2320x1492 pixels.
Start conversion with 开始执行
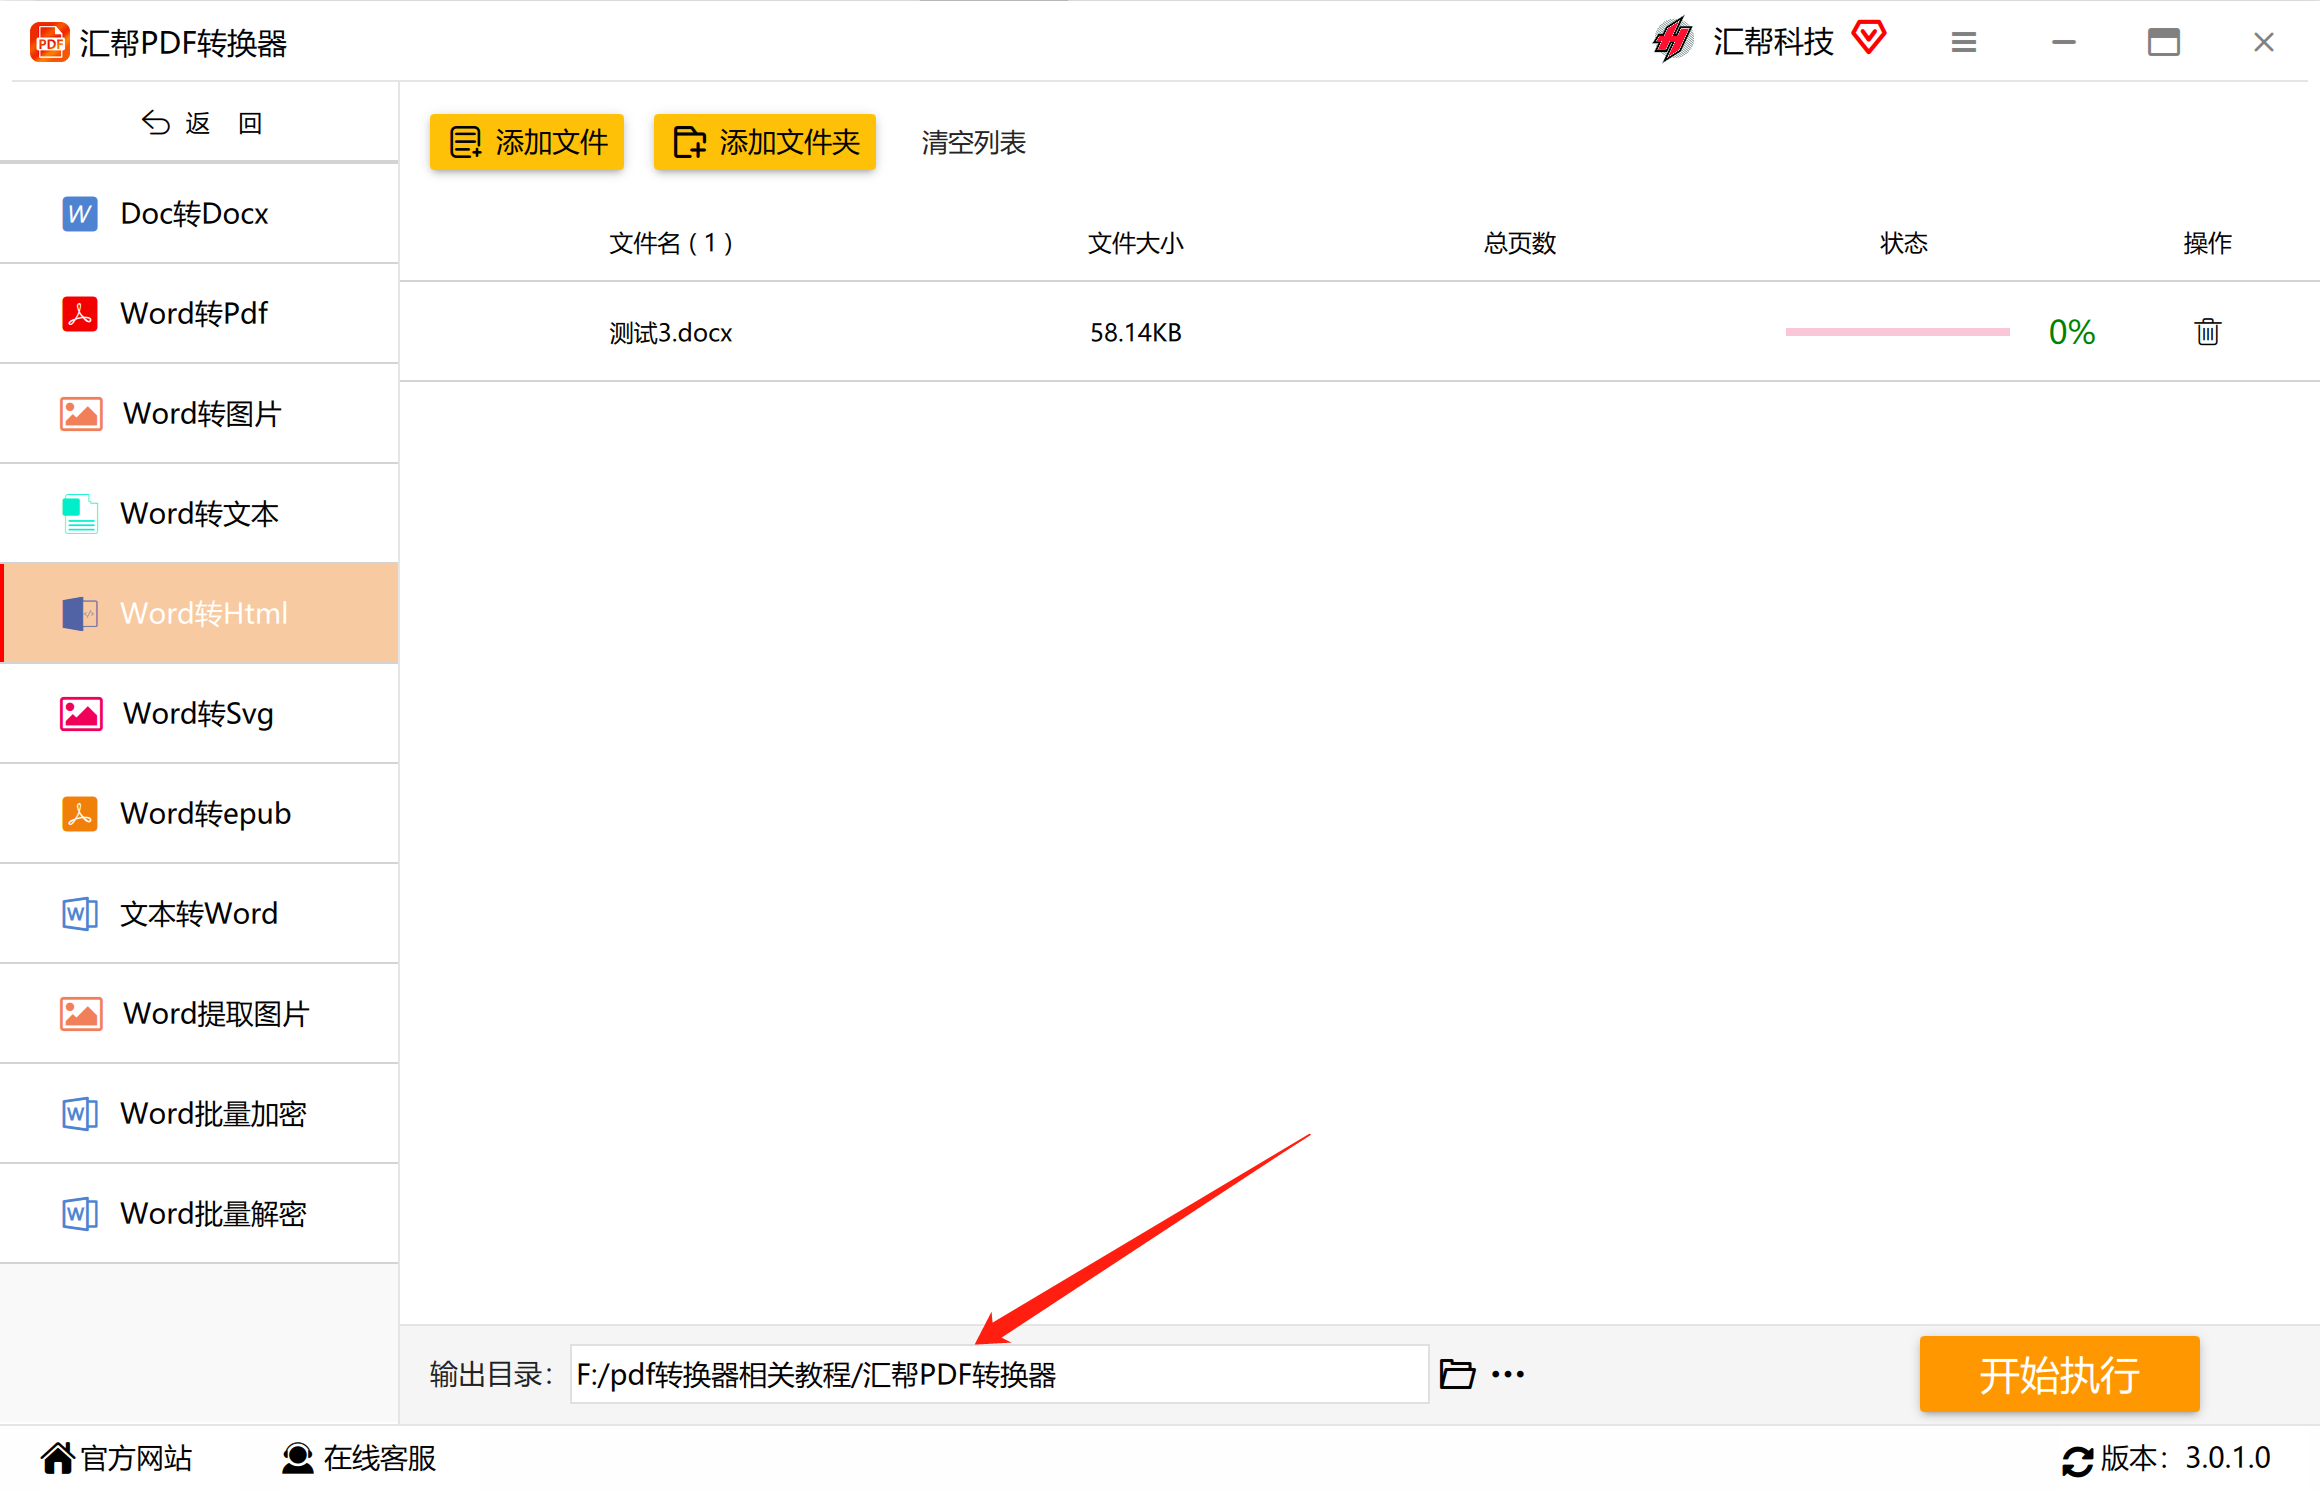[x=2059, y=1374]
